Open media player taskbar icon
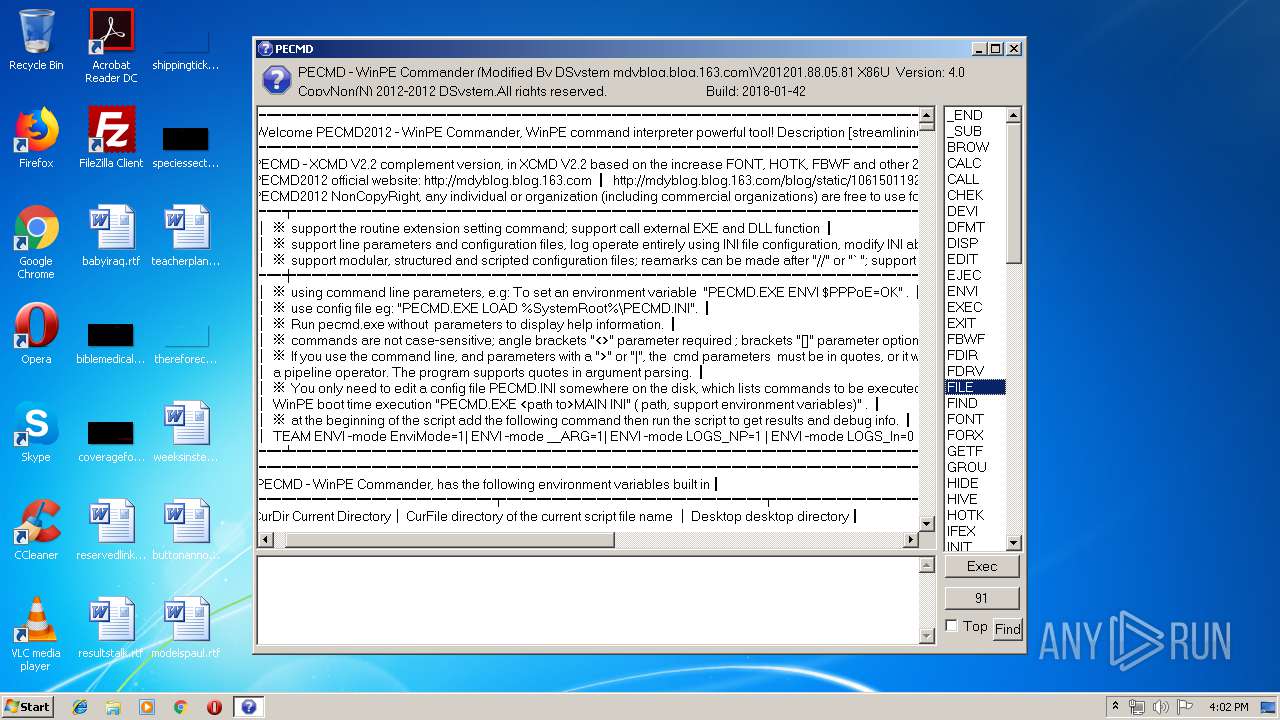Image resolution: width=1280 pixels, height=720 pixels. tap(147, 707)
